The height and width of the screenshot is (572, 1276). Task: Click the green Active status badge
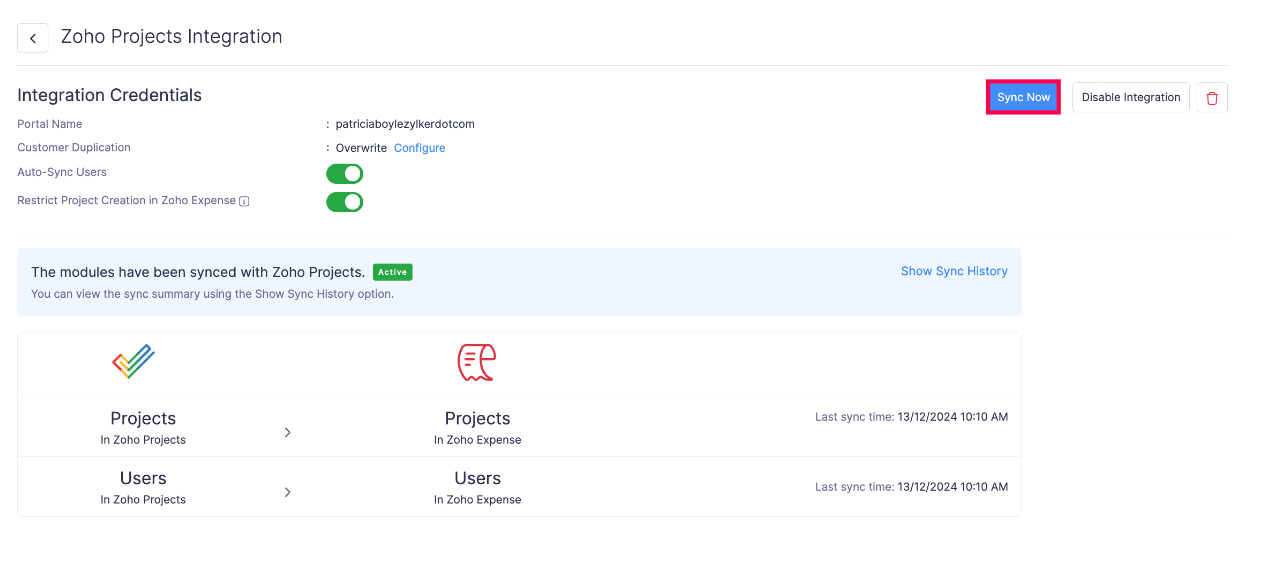(393, 272)
